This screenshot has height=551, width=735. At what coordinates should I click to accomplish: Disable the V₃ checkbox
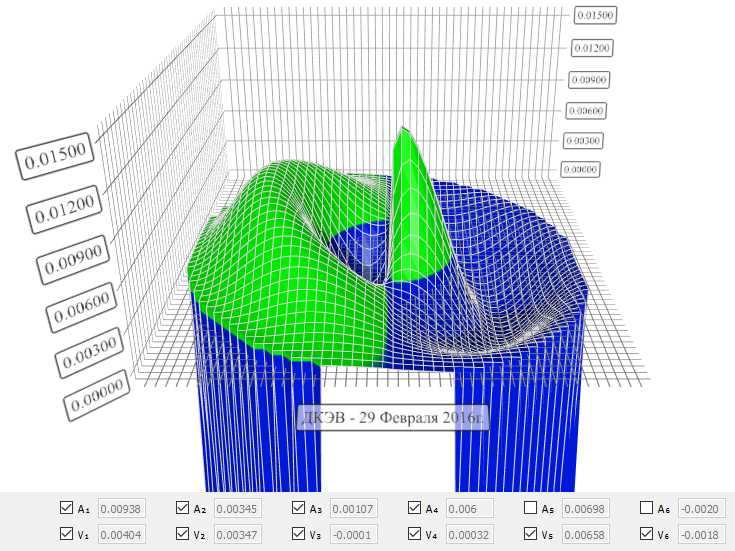[x=299, y=534]
